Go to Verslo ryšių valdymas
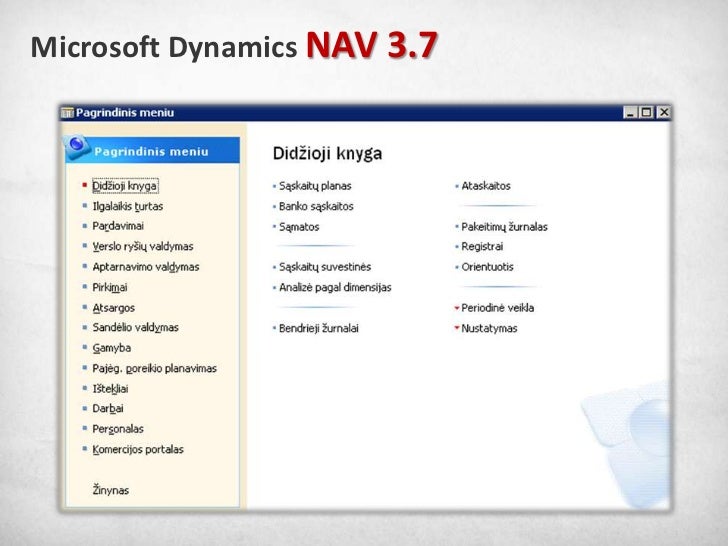Screen dimensions: 728x546 143,247
